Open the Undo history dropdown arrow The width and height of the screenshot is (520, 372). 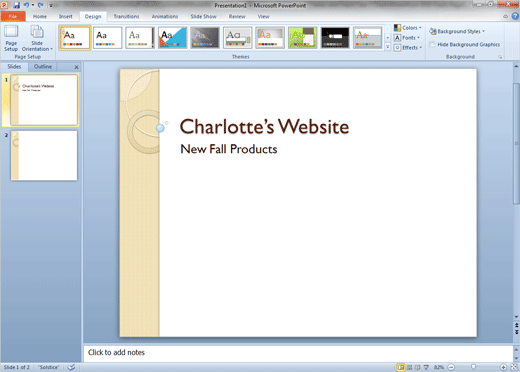[x=33, y=5]
